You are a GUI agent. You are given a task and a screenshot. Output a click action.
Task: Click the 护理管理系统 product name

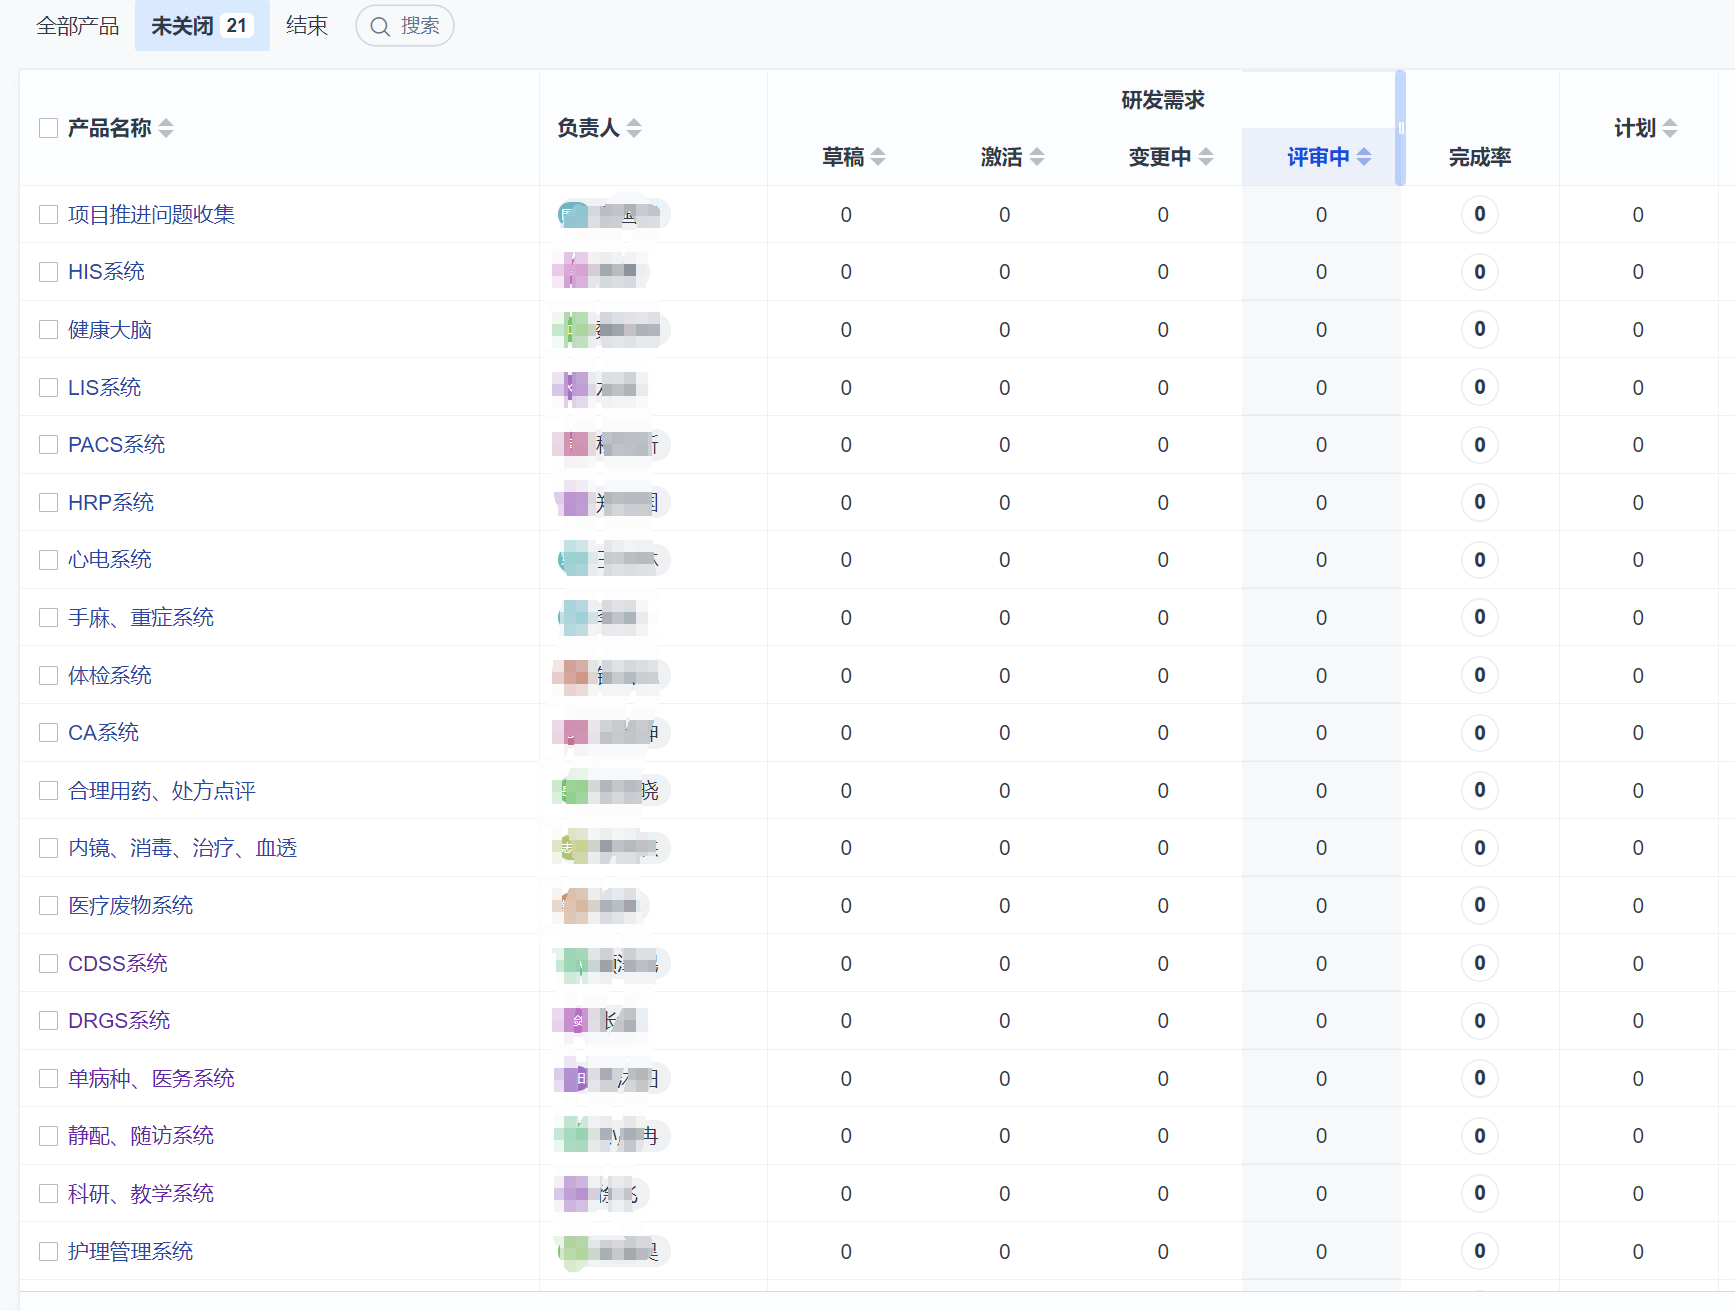coord(130,1252)
